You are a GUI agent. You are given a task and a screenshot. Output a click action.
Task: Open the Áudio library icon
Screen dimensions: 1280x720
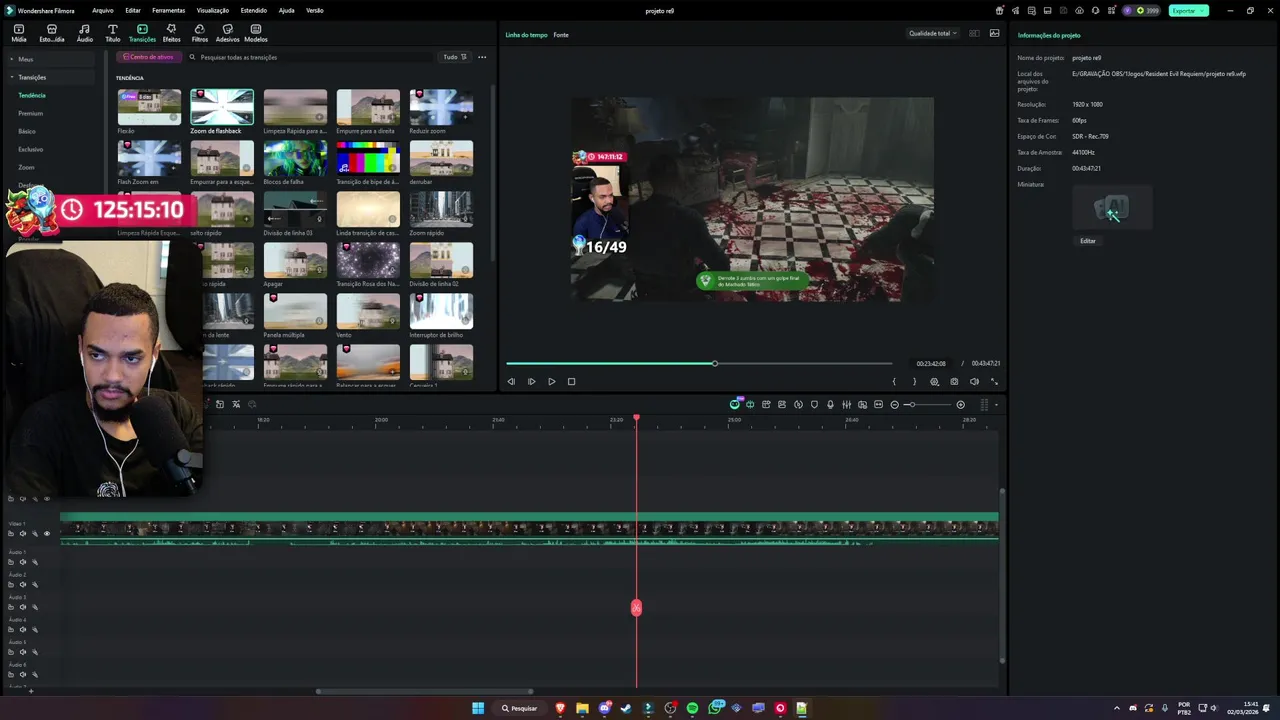click(84, 33)
